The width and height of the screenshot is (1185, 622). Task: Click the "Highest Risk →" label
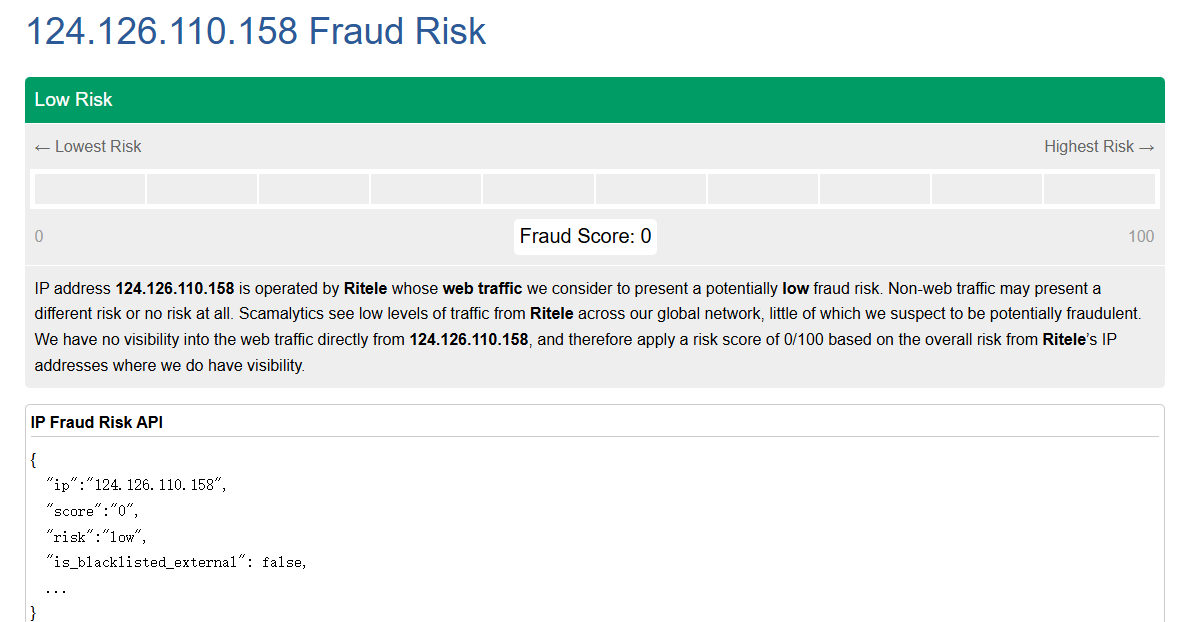coord(1099,147)
